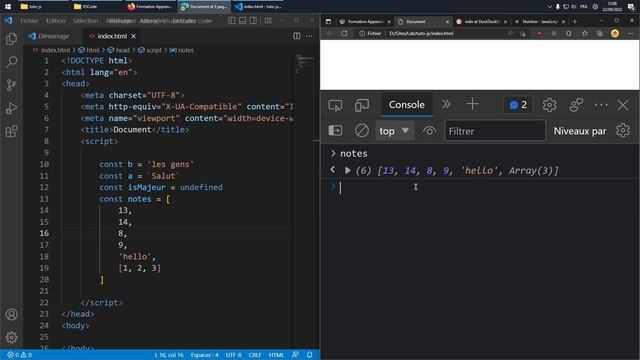Image resolution: width=640 pixels, height=360 pixels.
Task: Toggle device emulation in DevTools
Action: coord(362,105)
